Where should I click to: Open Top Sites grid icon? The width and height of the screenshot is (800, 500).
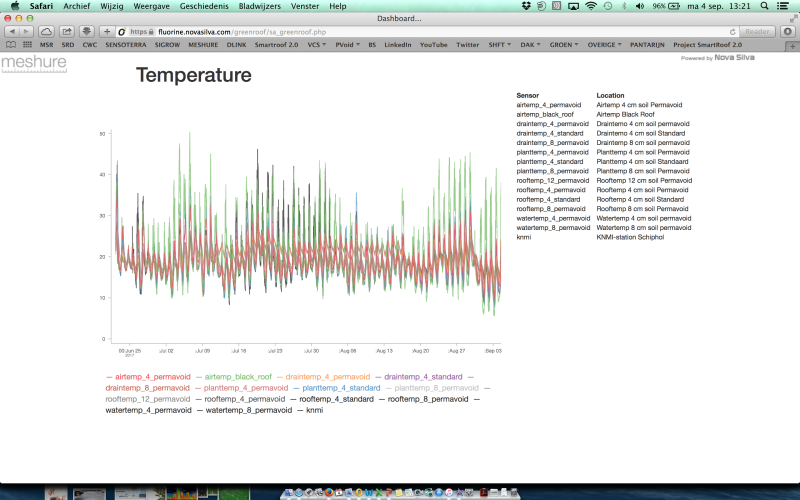(28, 45)
